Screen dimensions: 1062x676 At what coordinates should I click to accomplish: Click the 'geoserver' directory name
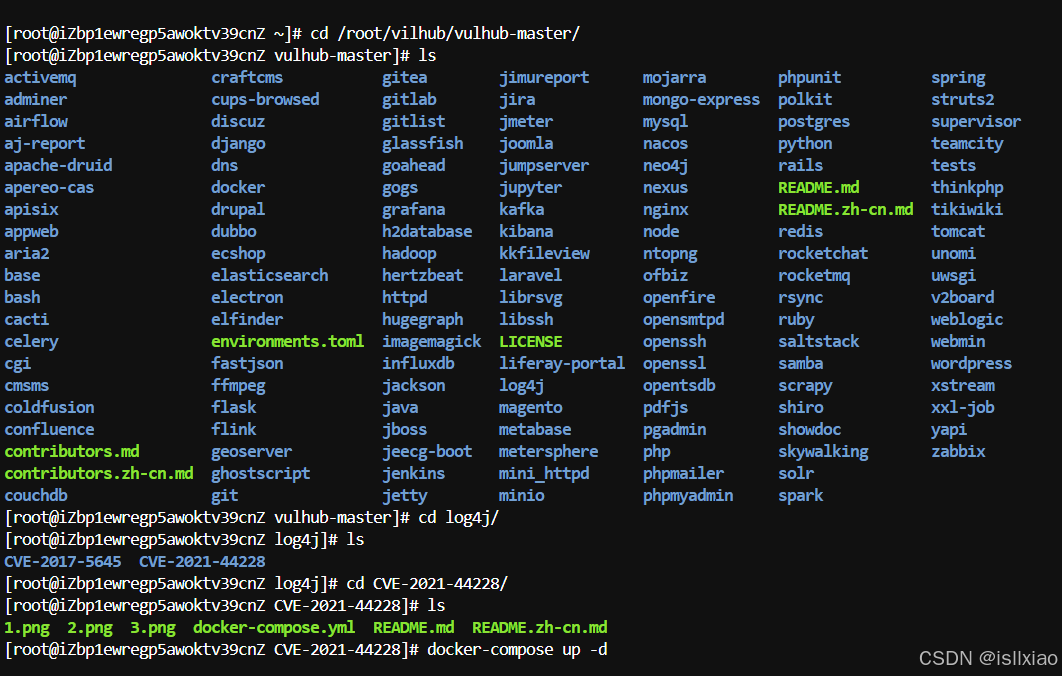point(252,452)
